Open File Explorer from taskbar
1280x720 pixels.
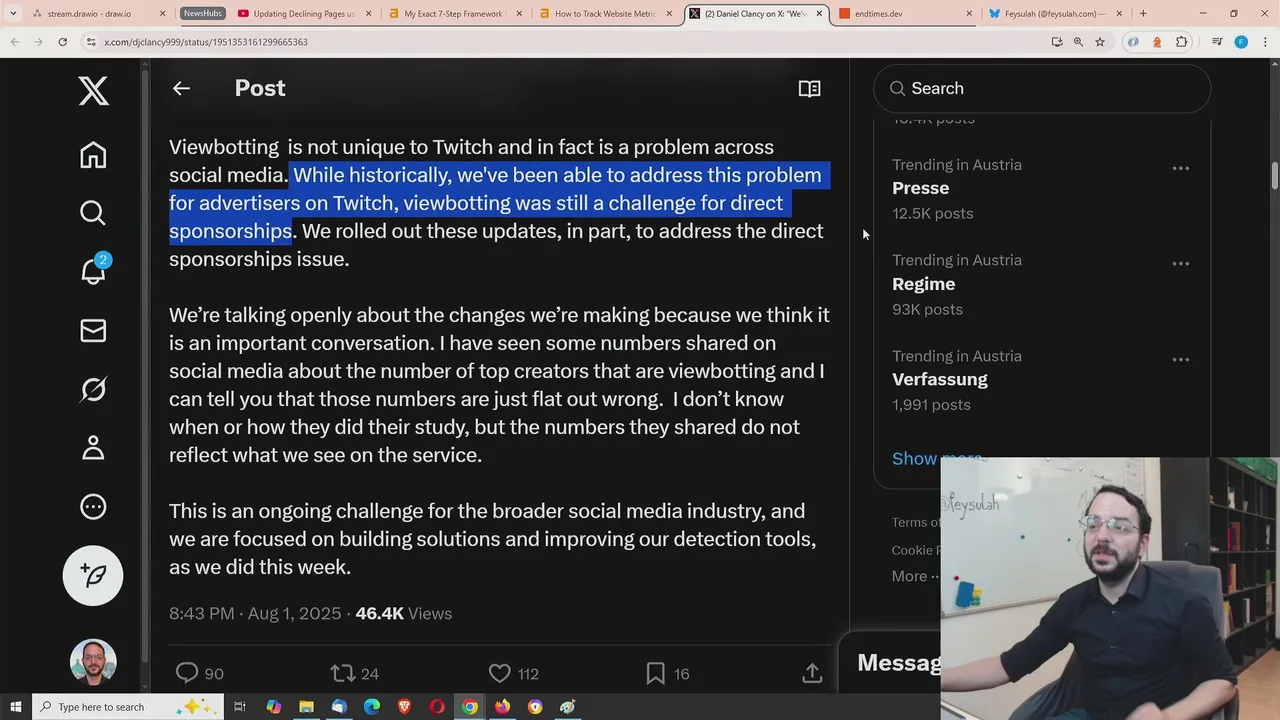click(x=306, y=707)
